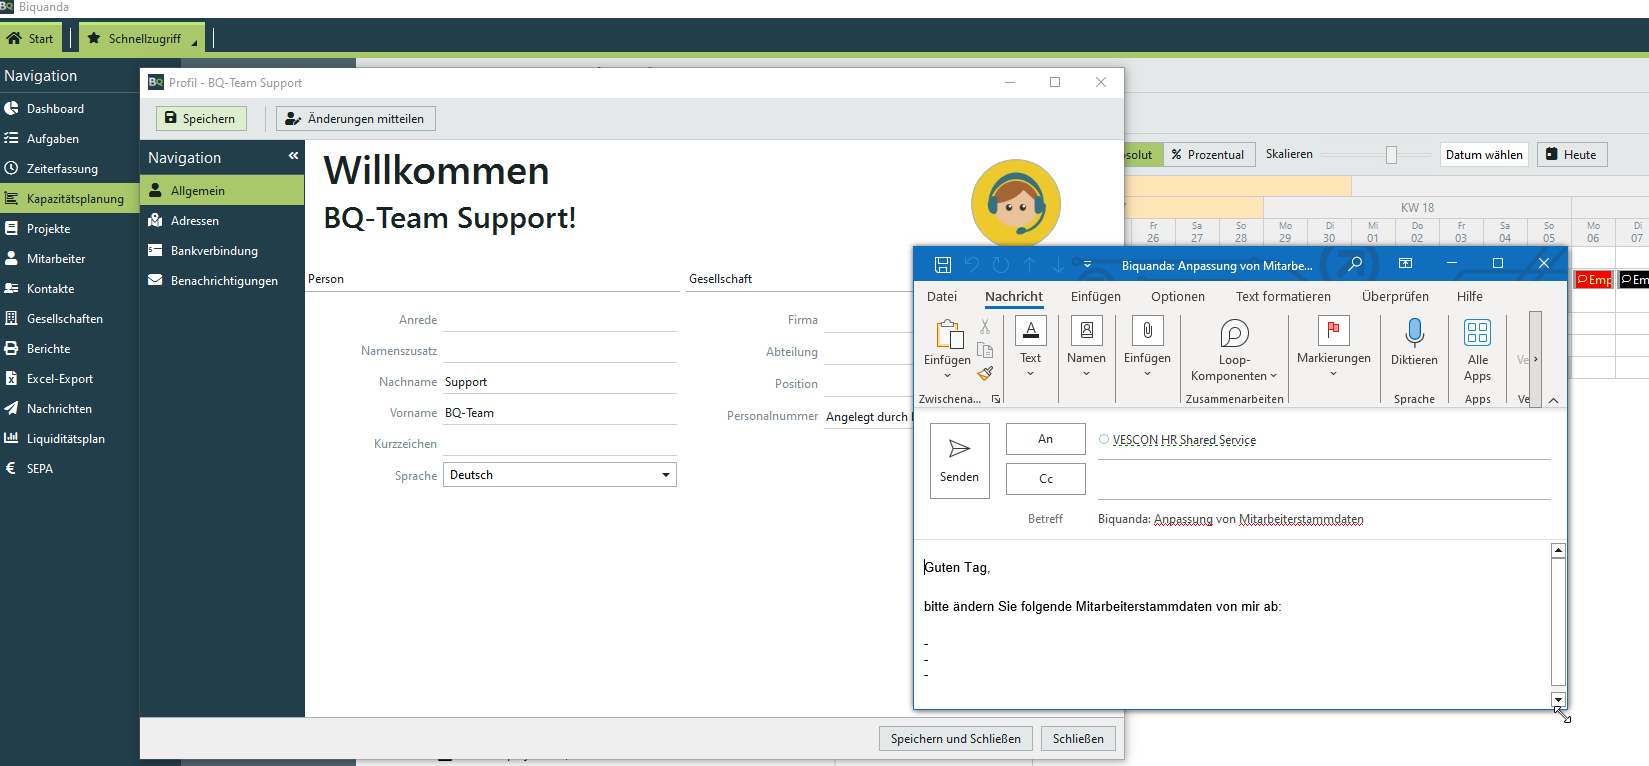
Task: Click the BQ-Team Support avatar picture
Action: point(1015,204)
